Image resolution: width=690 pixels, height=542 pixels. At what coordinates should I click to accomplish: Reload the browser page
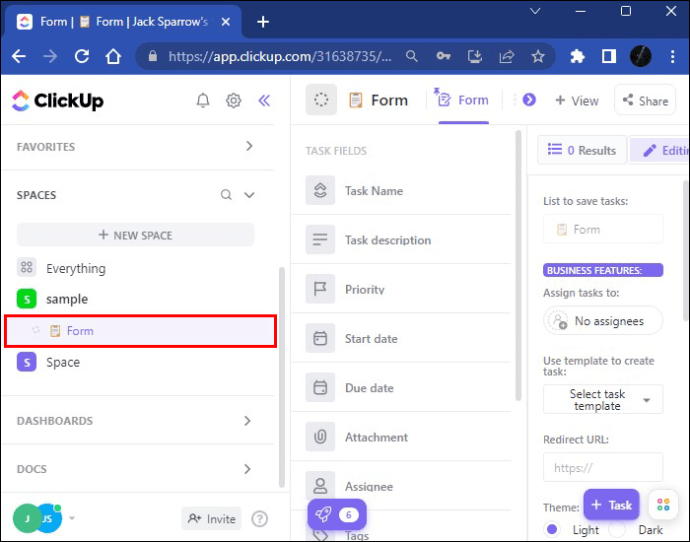pos(82,56)
